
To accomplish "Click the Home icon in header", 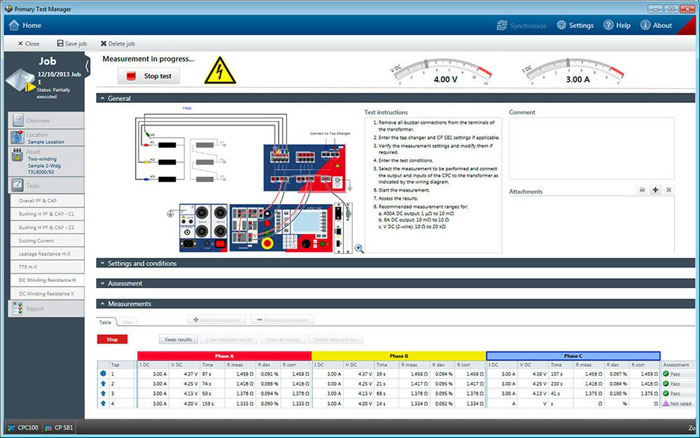I will point(12,25).
